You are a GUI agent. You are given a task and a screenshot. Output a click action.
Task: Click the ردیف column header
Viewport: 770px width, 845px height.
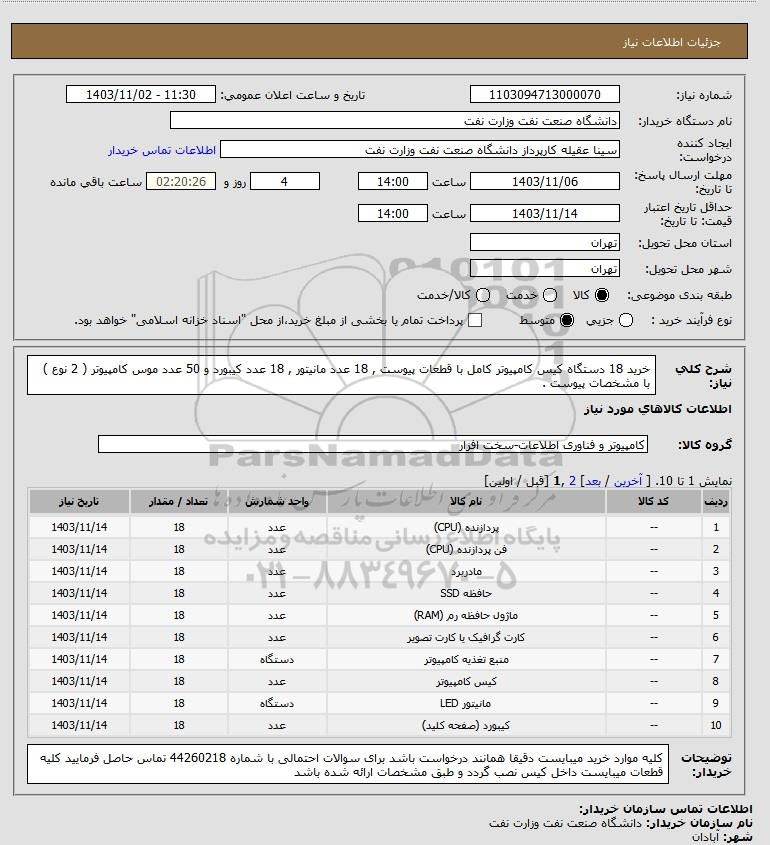coord(716,502)
